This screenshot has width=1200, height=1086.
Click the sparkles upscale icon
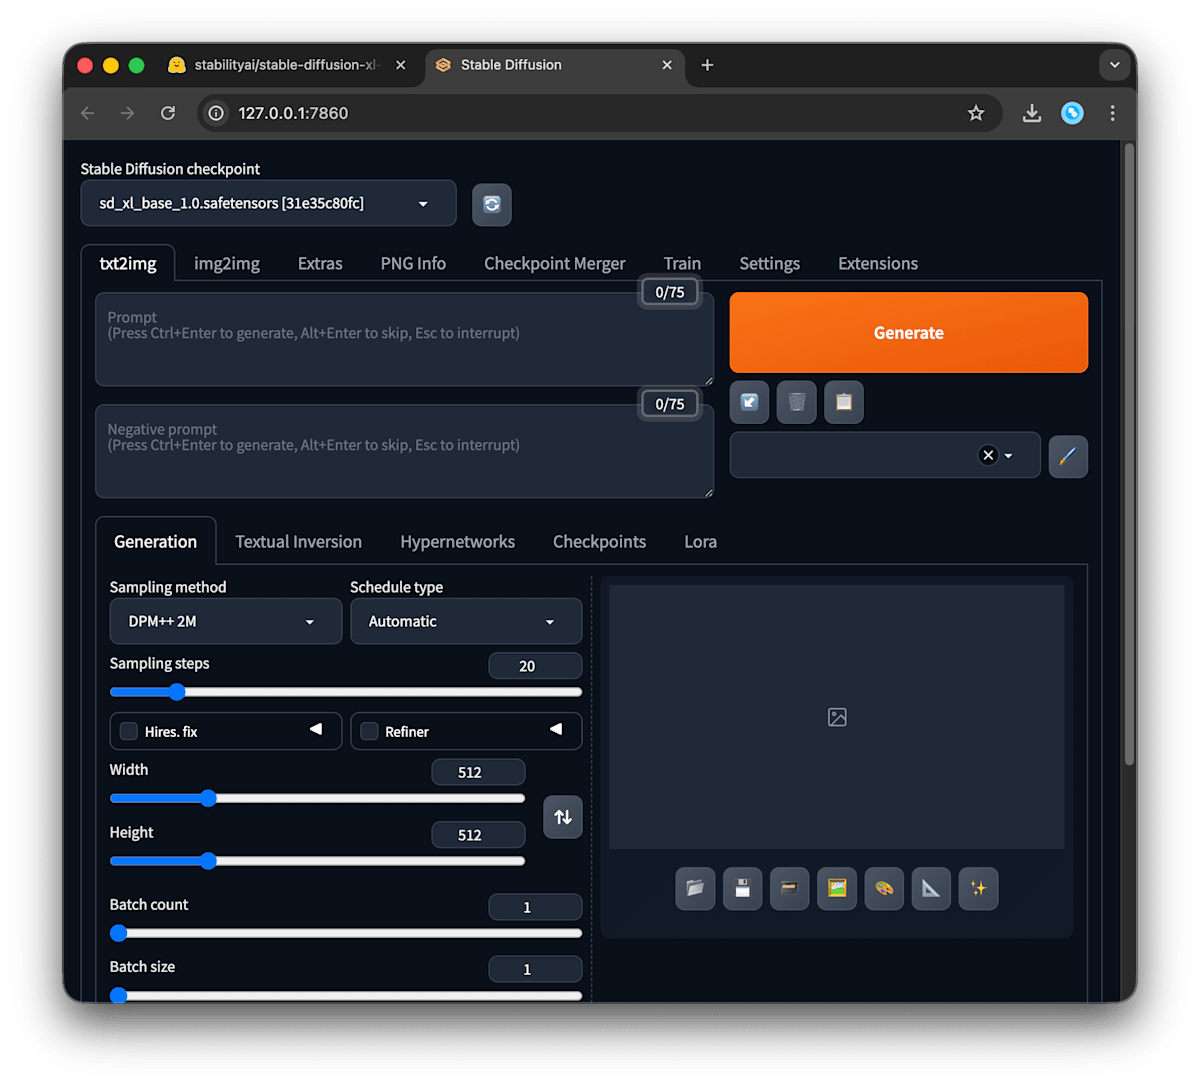click(x=978, y=888)
